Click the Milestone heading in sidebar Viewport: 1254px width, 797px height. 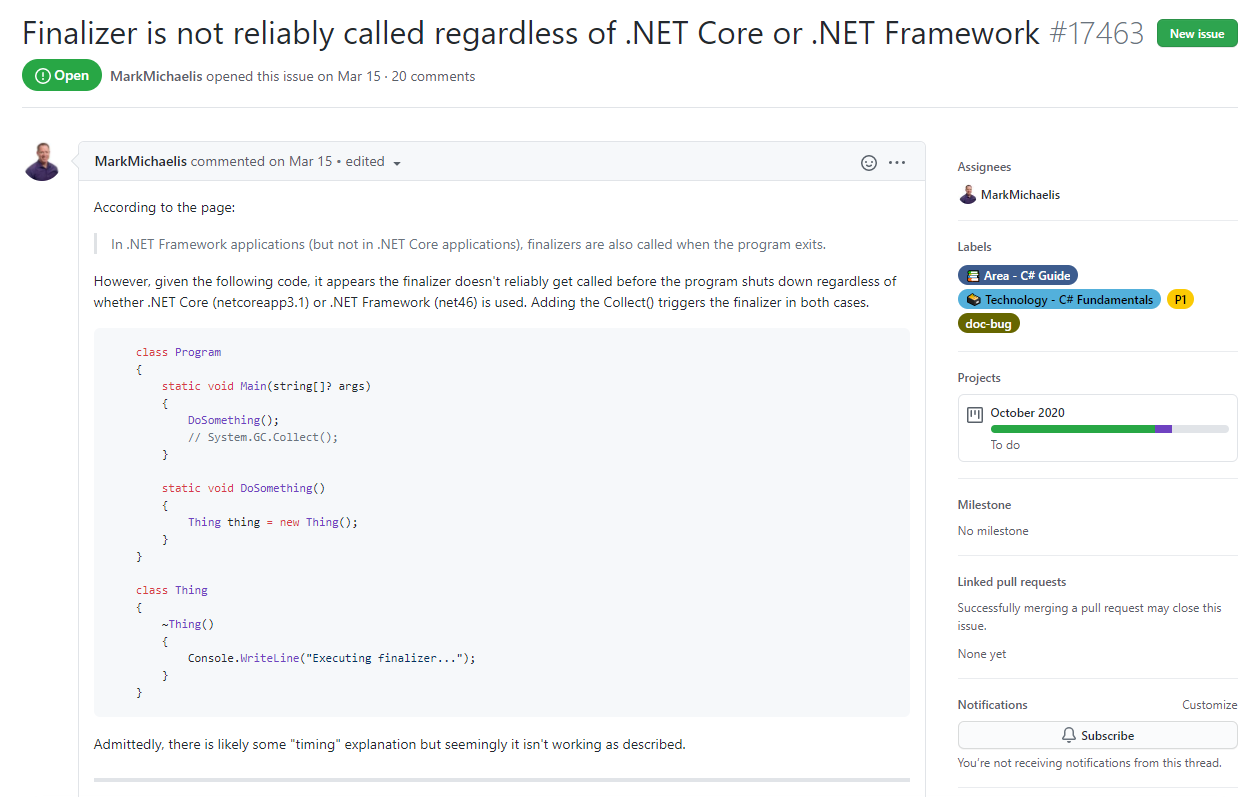click(984, 505)
